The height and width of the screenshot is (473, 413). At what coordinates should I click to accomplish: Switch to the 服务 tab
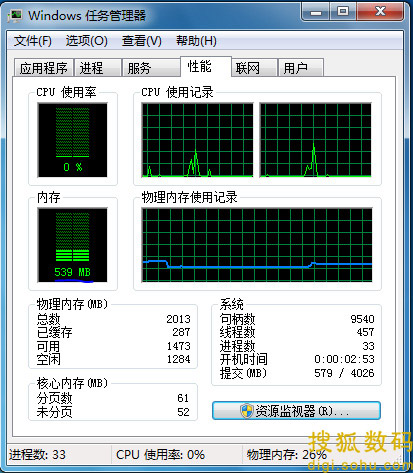[x=151, y=68]
